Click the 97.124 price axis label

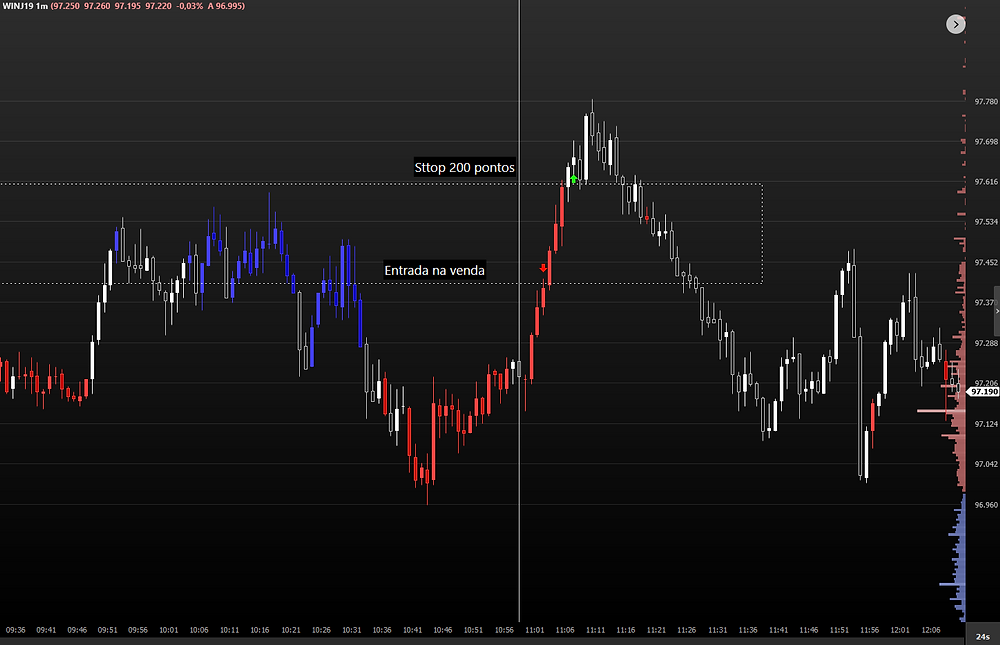pos(986,424)
